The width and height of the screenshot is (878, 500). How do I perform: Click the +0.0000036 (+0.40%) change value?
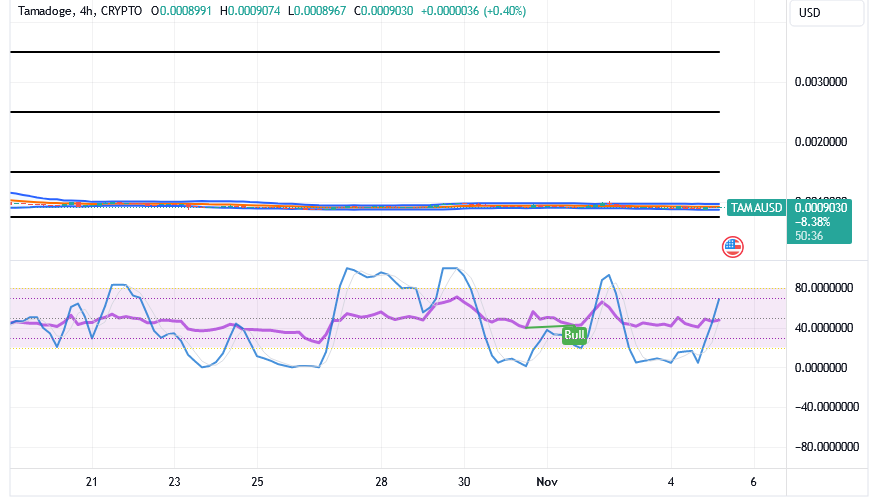click(x=473, y=11)
